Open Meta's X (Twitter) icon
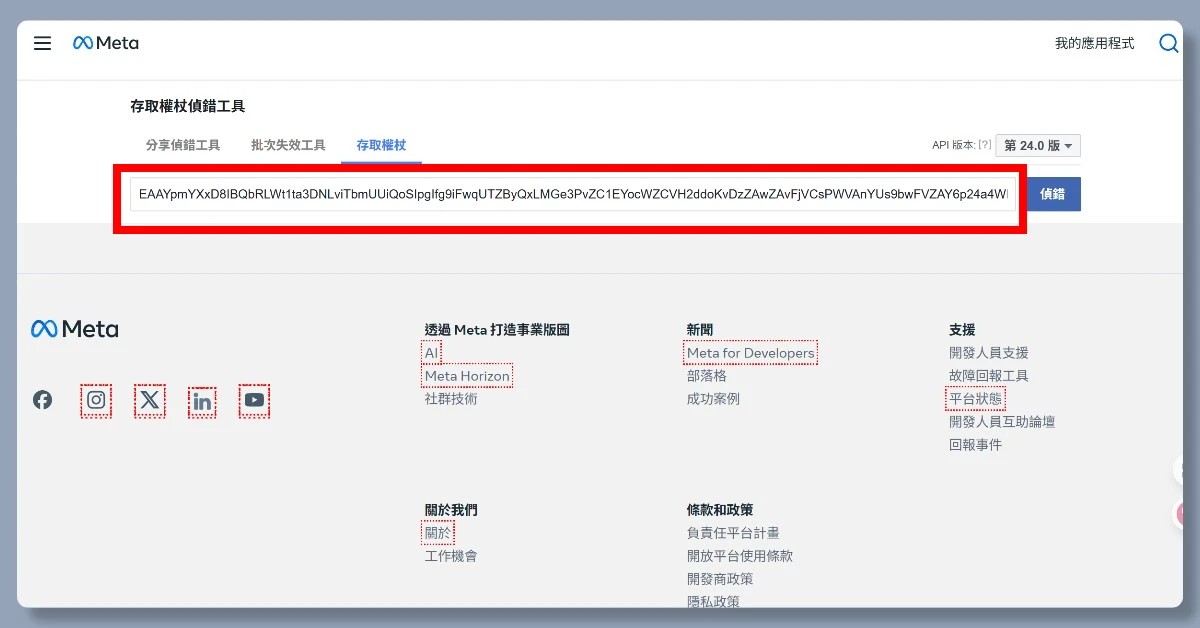Screen dimensions: 1200x628 pyautogui.click(x=150, y=400)
